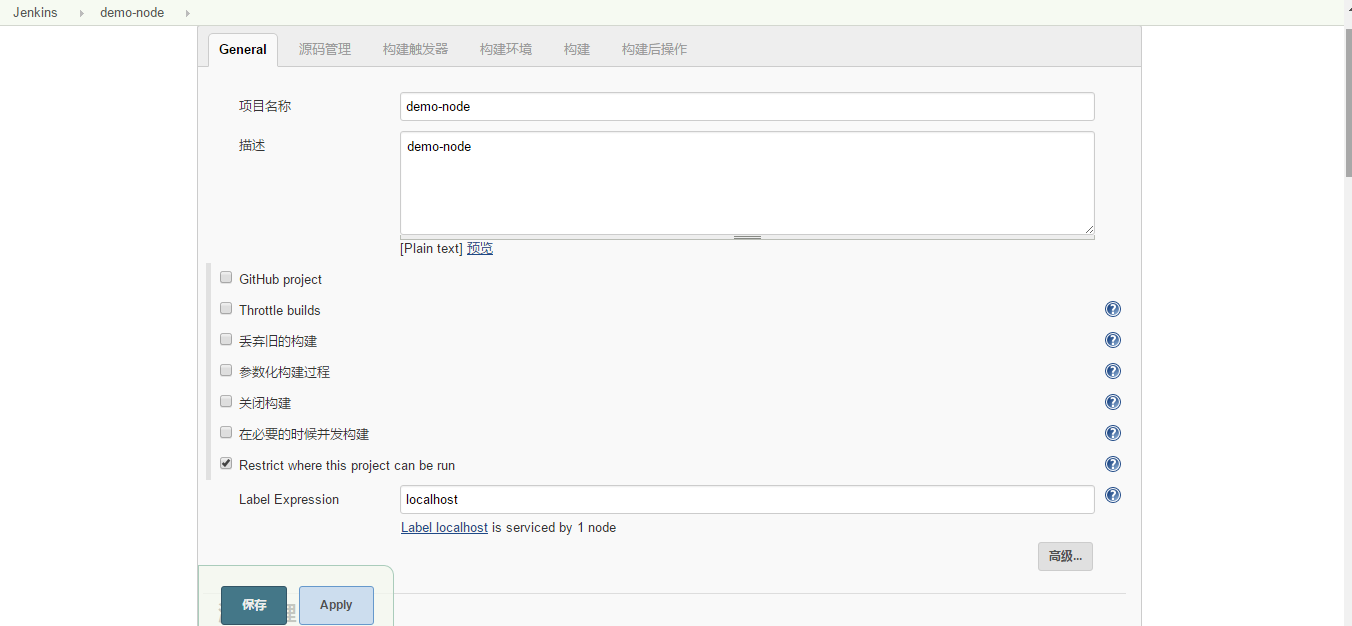Image resolution: width=1352 pixels, height=626 pixels.
Task: Grab the description textarea resize handle
Action: coord(747,237)
